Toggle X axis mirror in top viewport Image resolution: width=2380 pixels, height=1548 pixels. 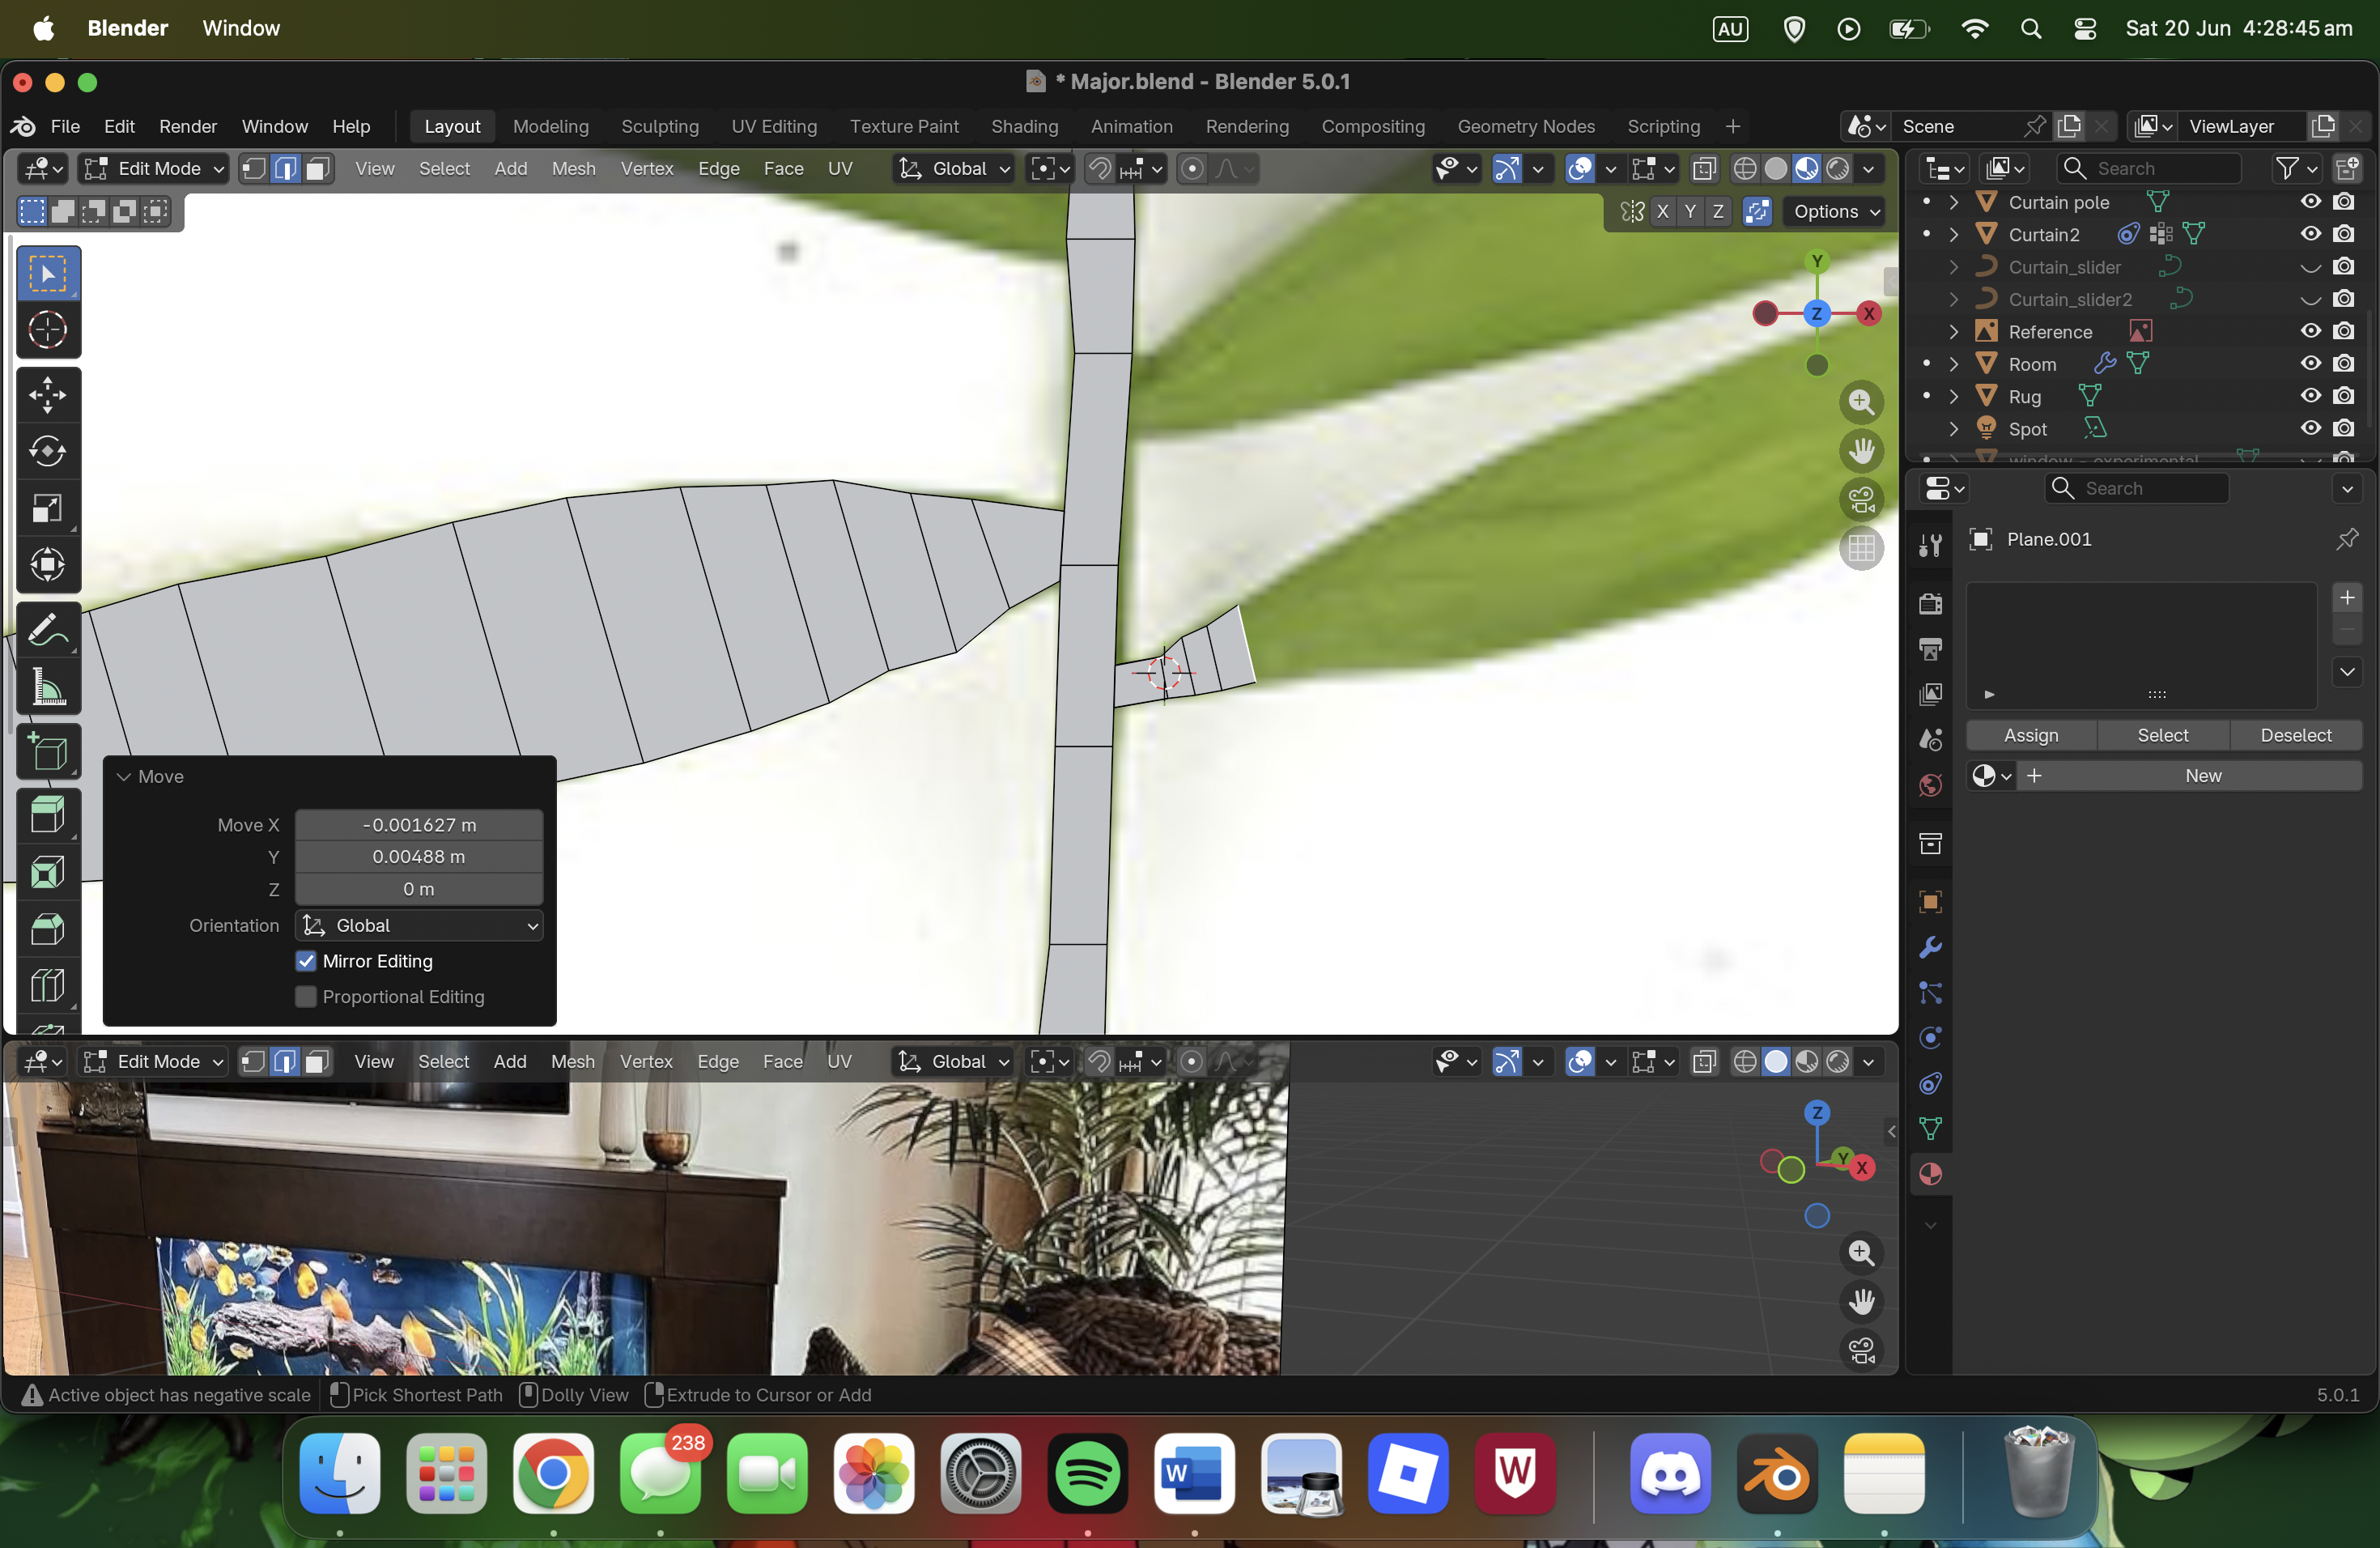pos(1662,211)
